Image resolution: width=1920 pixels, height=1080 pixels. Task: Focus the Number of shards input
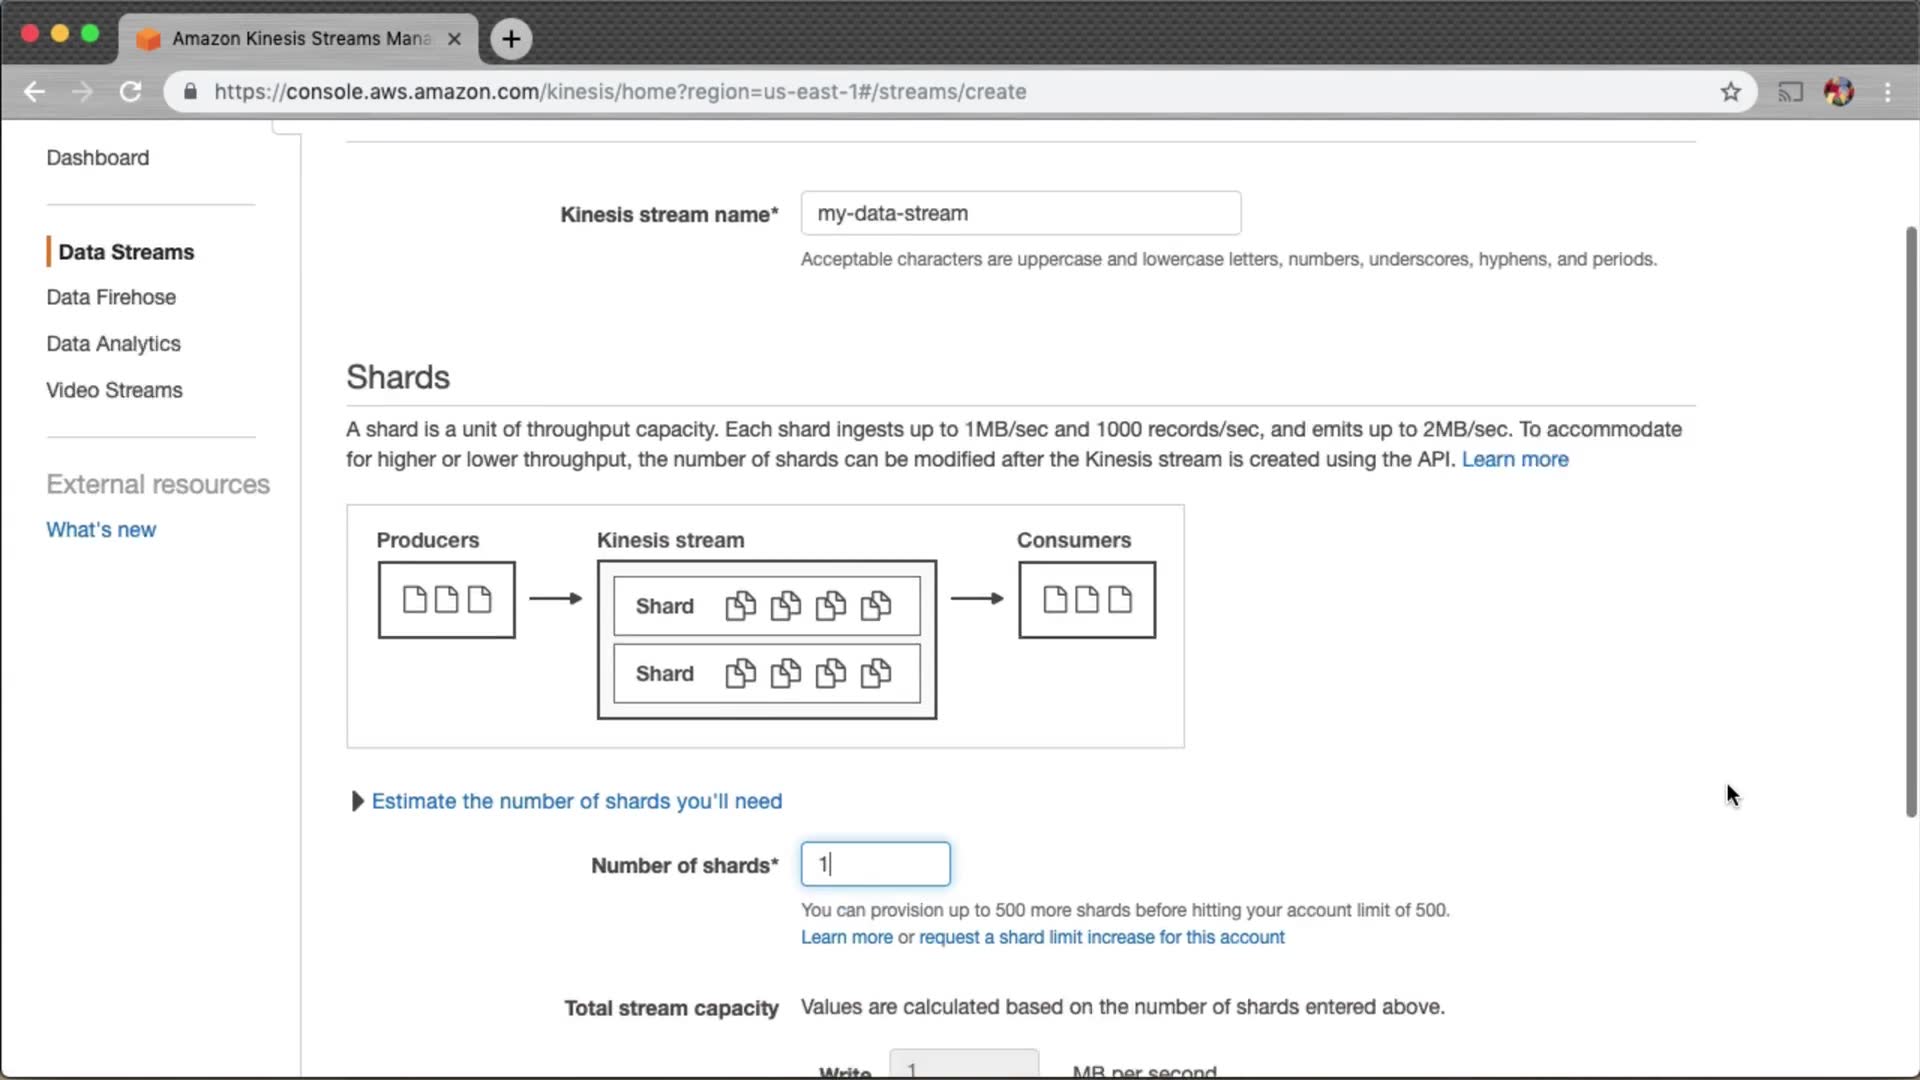coord(875,864)
